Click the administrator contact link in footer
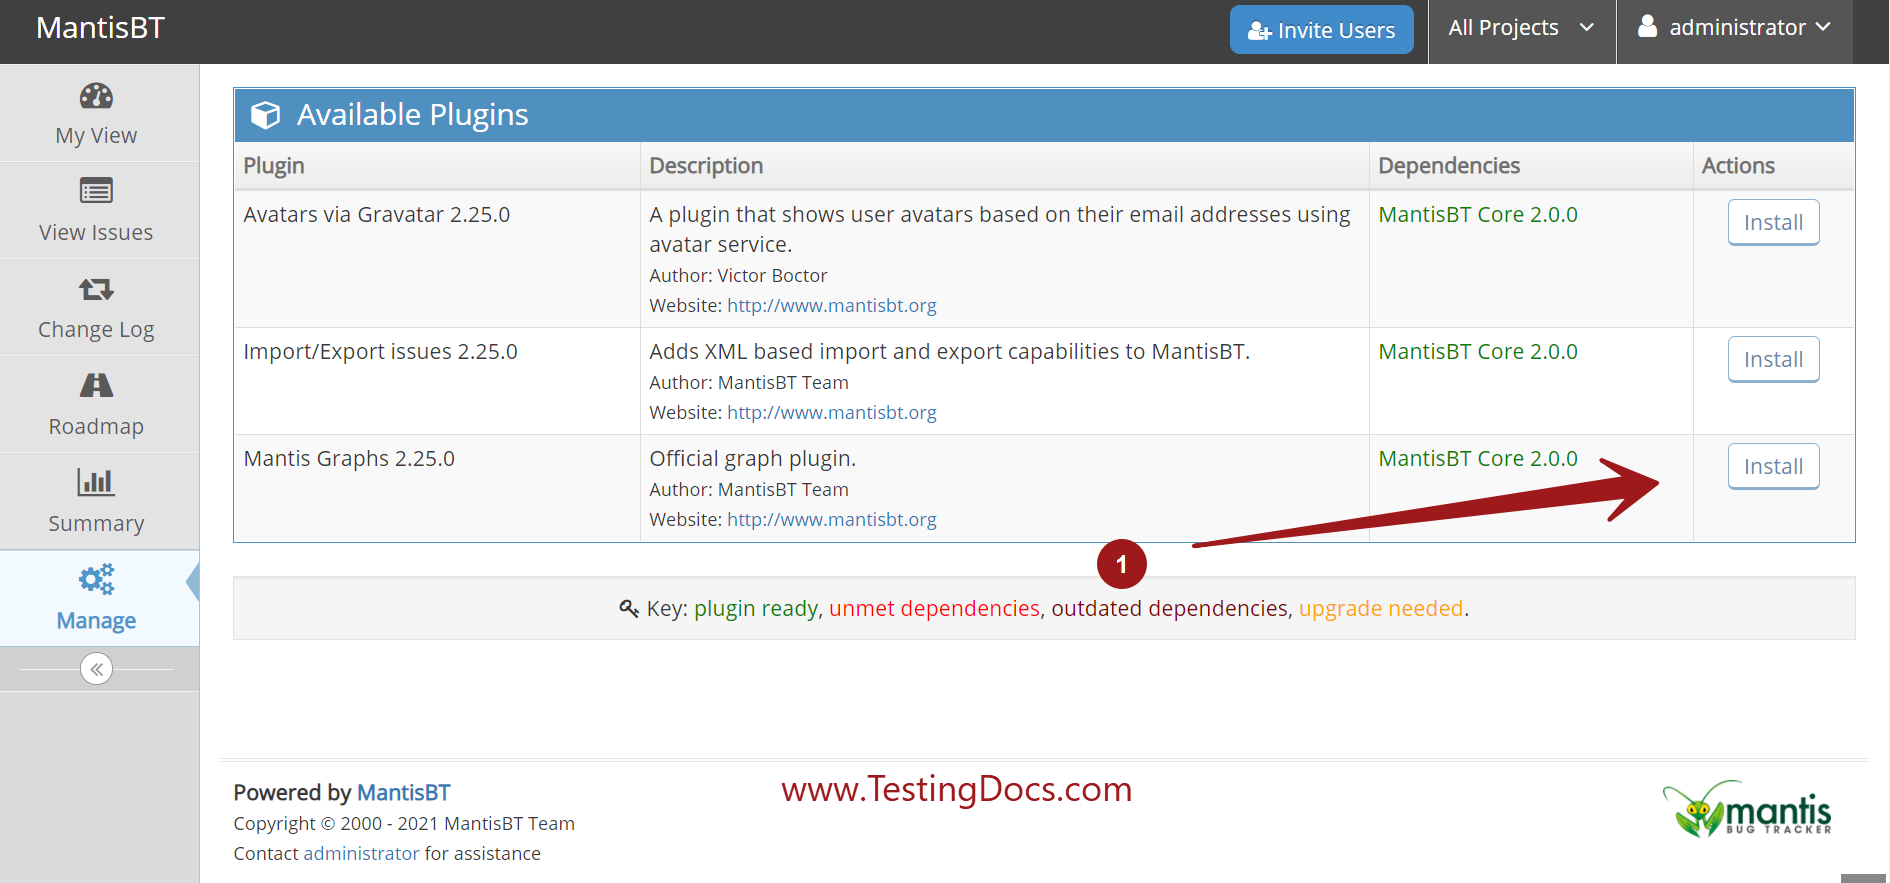Viewport: 1890px width, 883px height. point(361,853)
